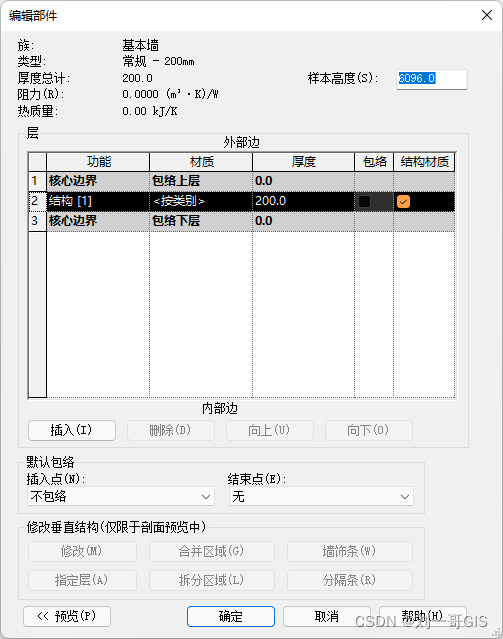Click the 修改(M) button
The height and width of the screenshot is (639, 503).
[82, 551]
